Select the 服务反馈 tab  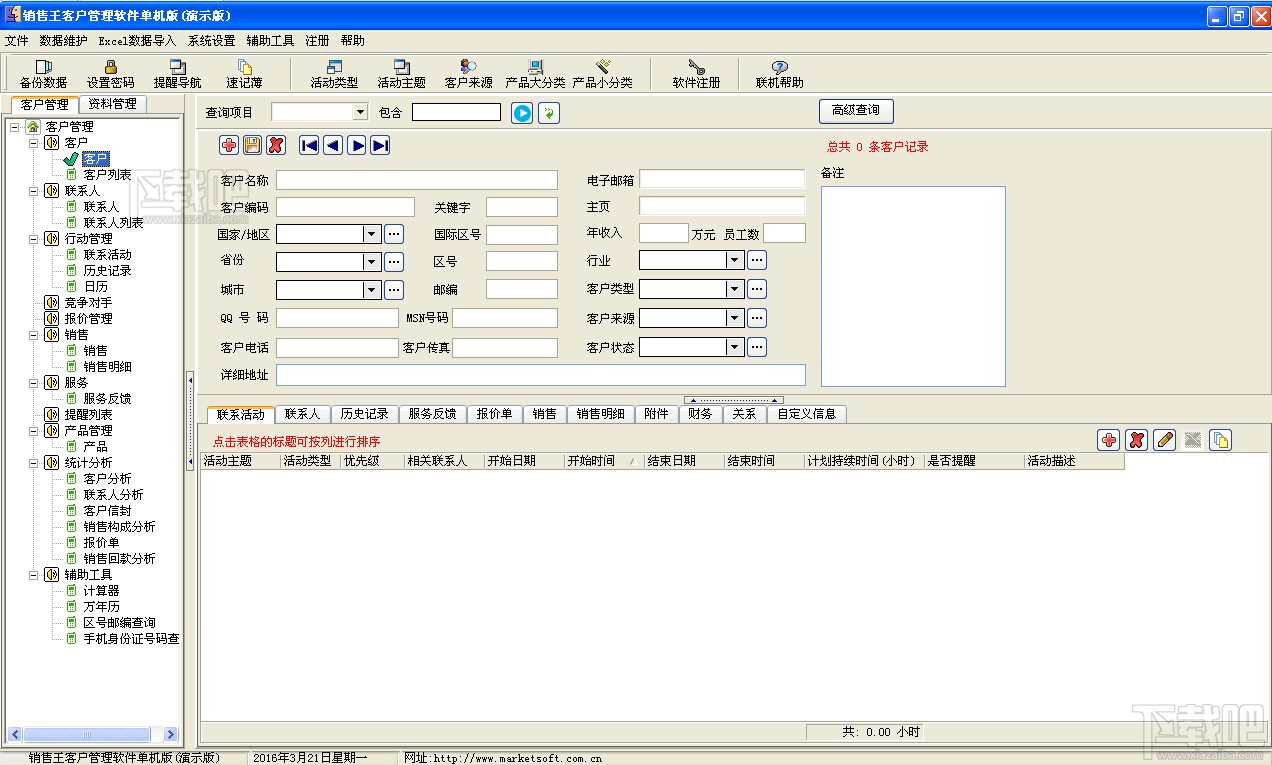point(432,414)
